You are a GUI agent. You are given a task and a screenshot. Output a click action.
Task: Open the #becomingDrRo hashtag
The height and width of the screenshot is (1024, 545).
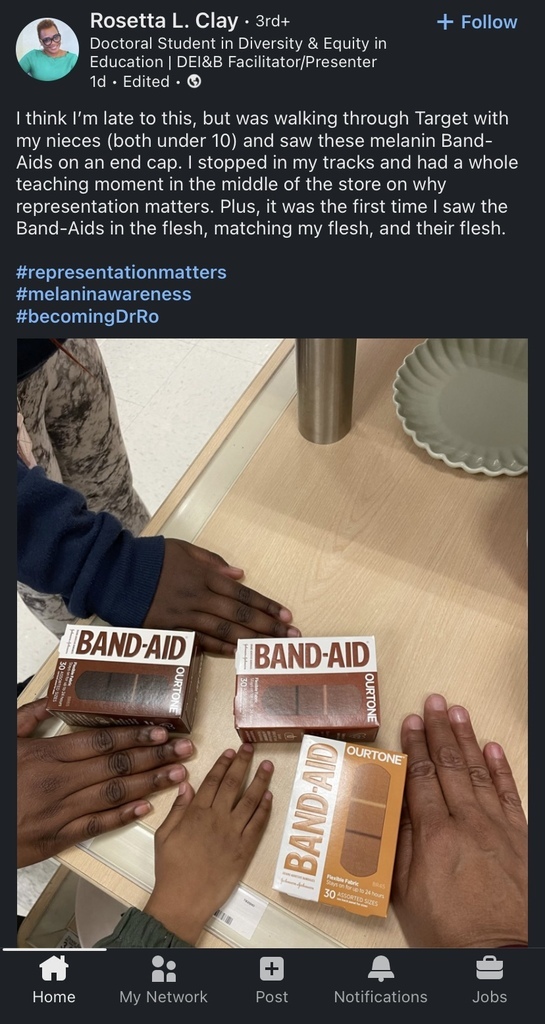(x=87, y=317)
